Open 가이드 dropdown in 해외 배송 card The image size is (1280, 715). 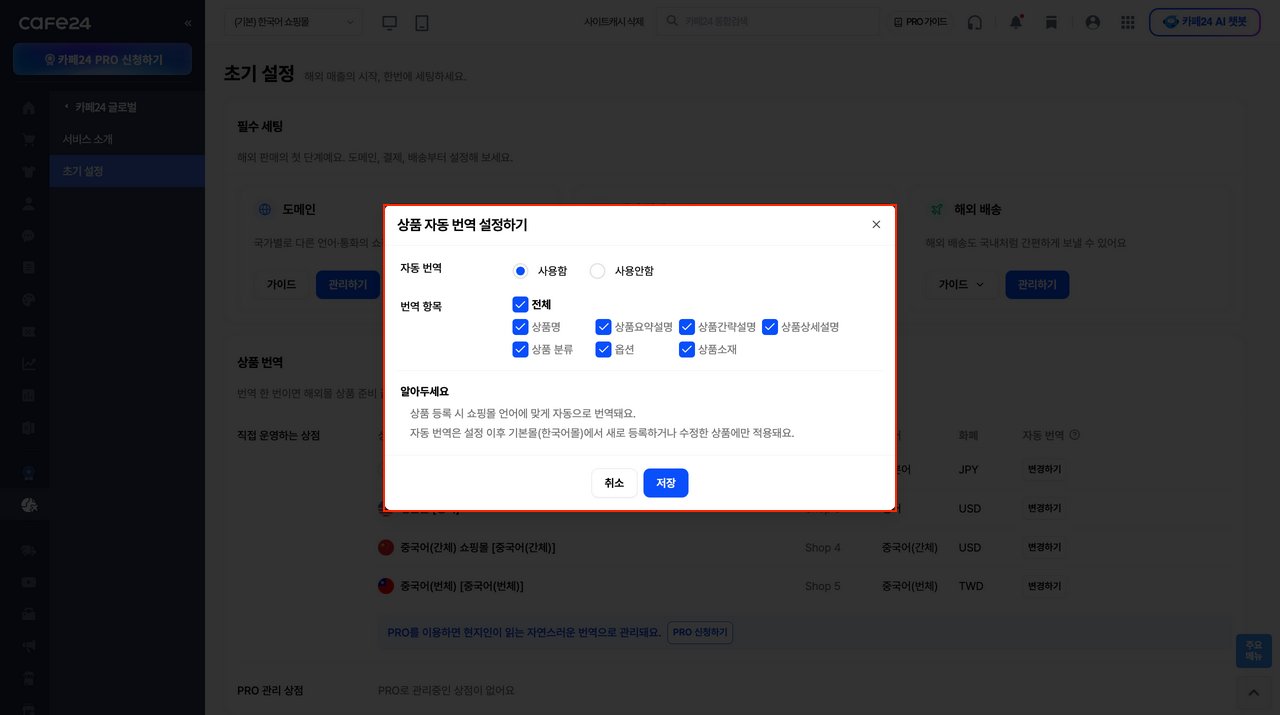(960, 285)
